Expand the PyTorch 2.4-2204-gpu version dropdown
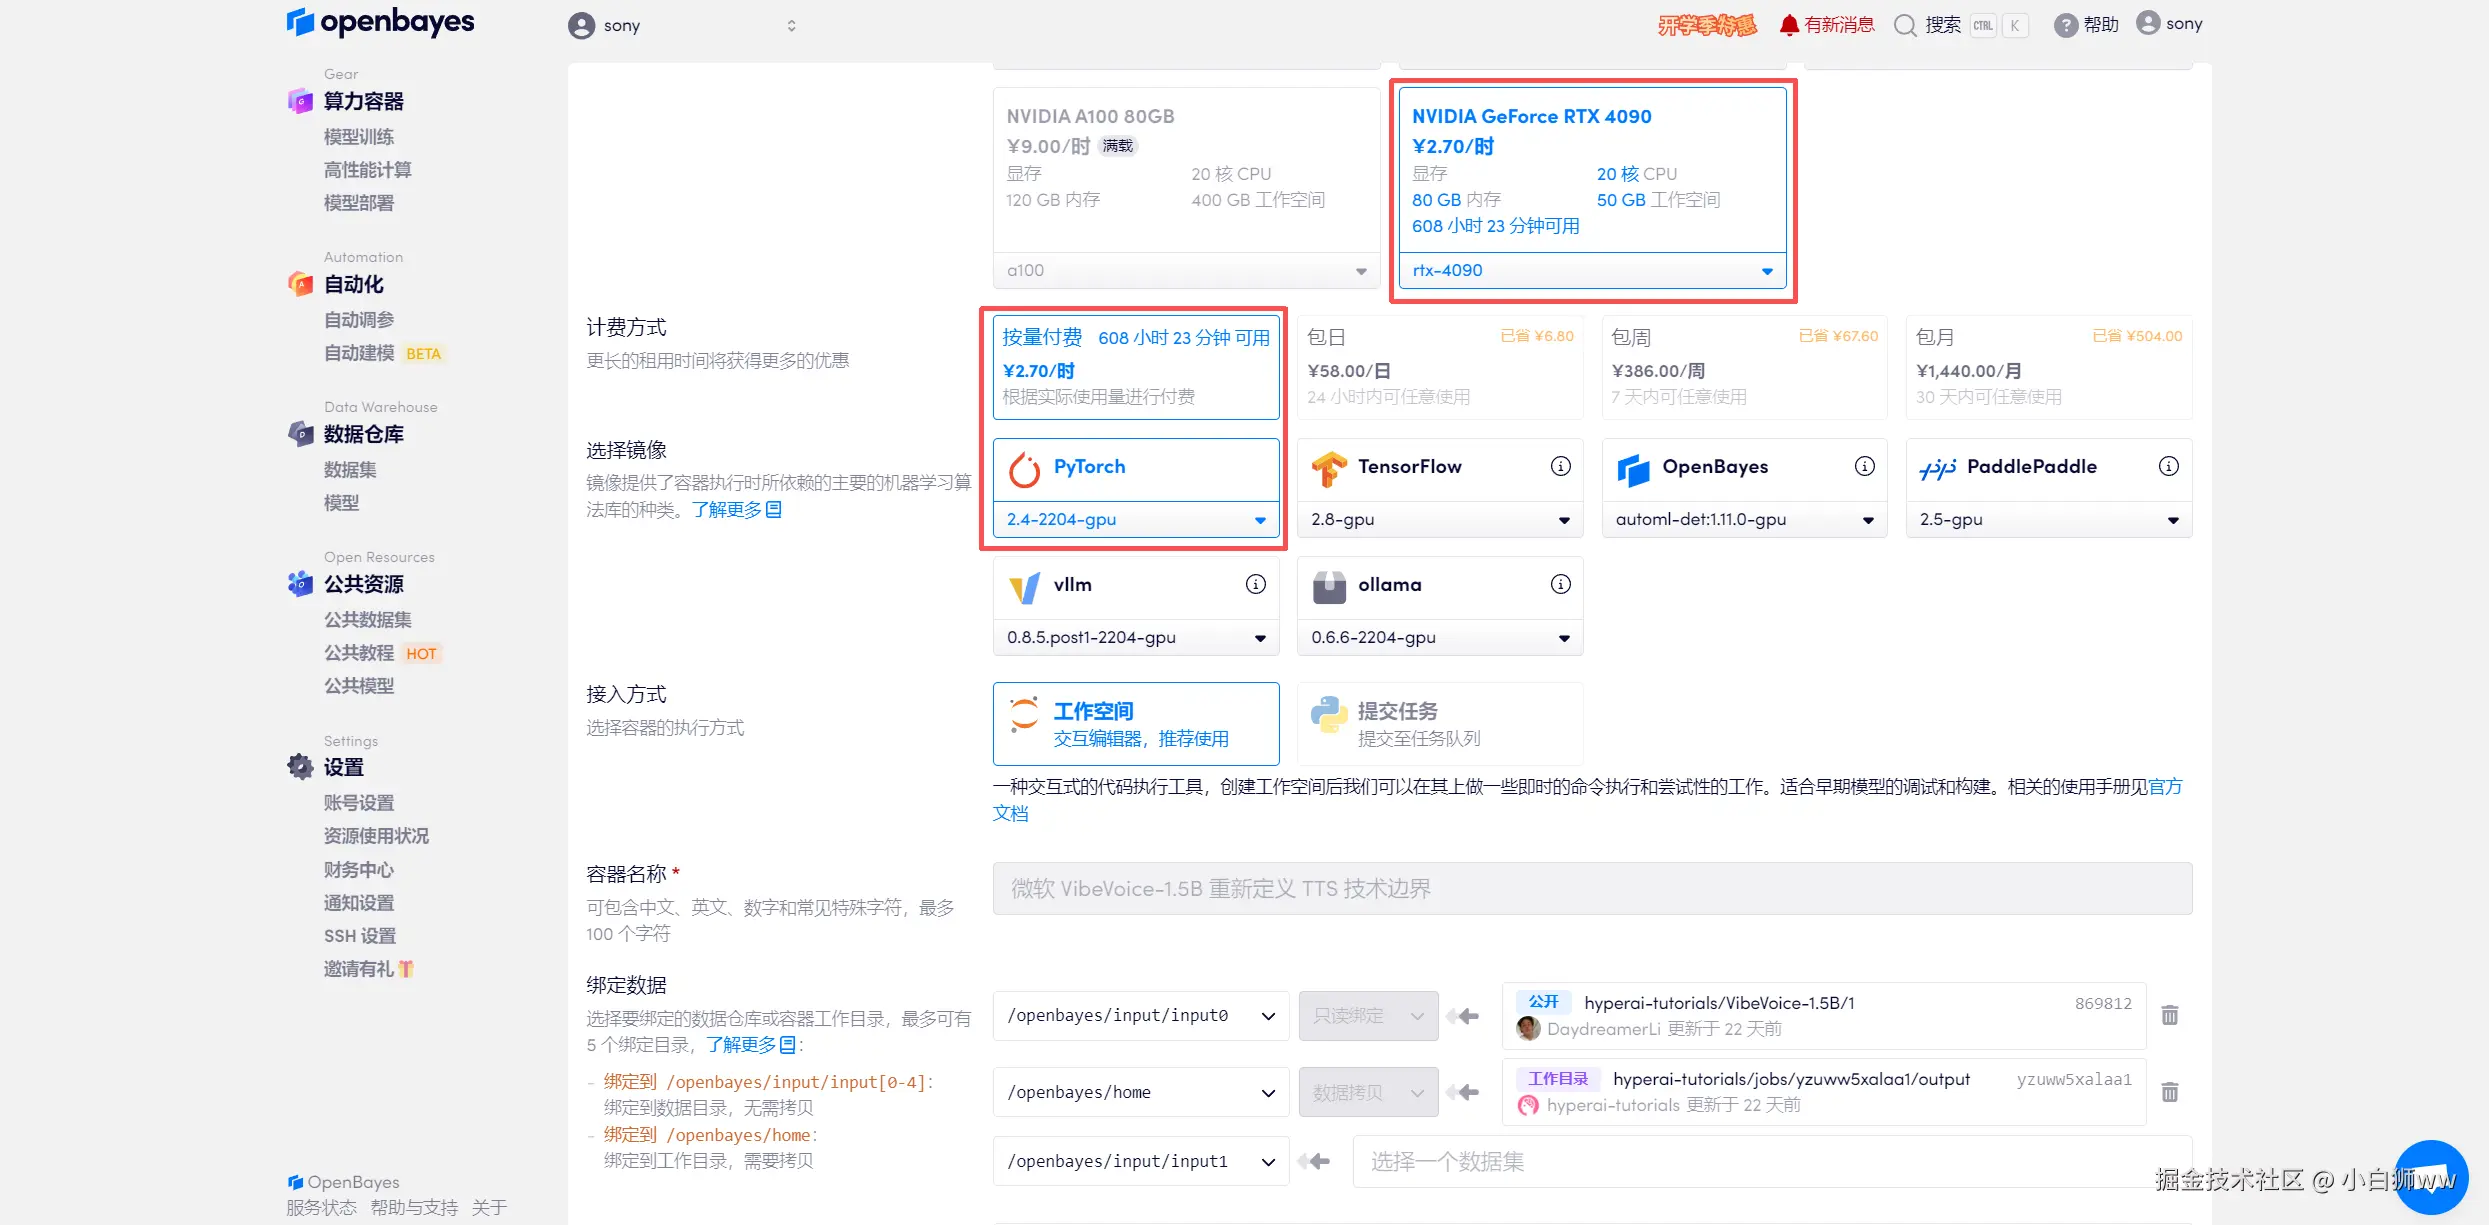The height and width of the screenshot is (1225, 2489). (1136, 520)
